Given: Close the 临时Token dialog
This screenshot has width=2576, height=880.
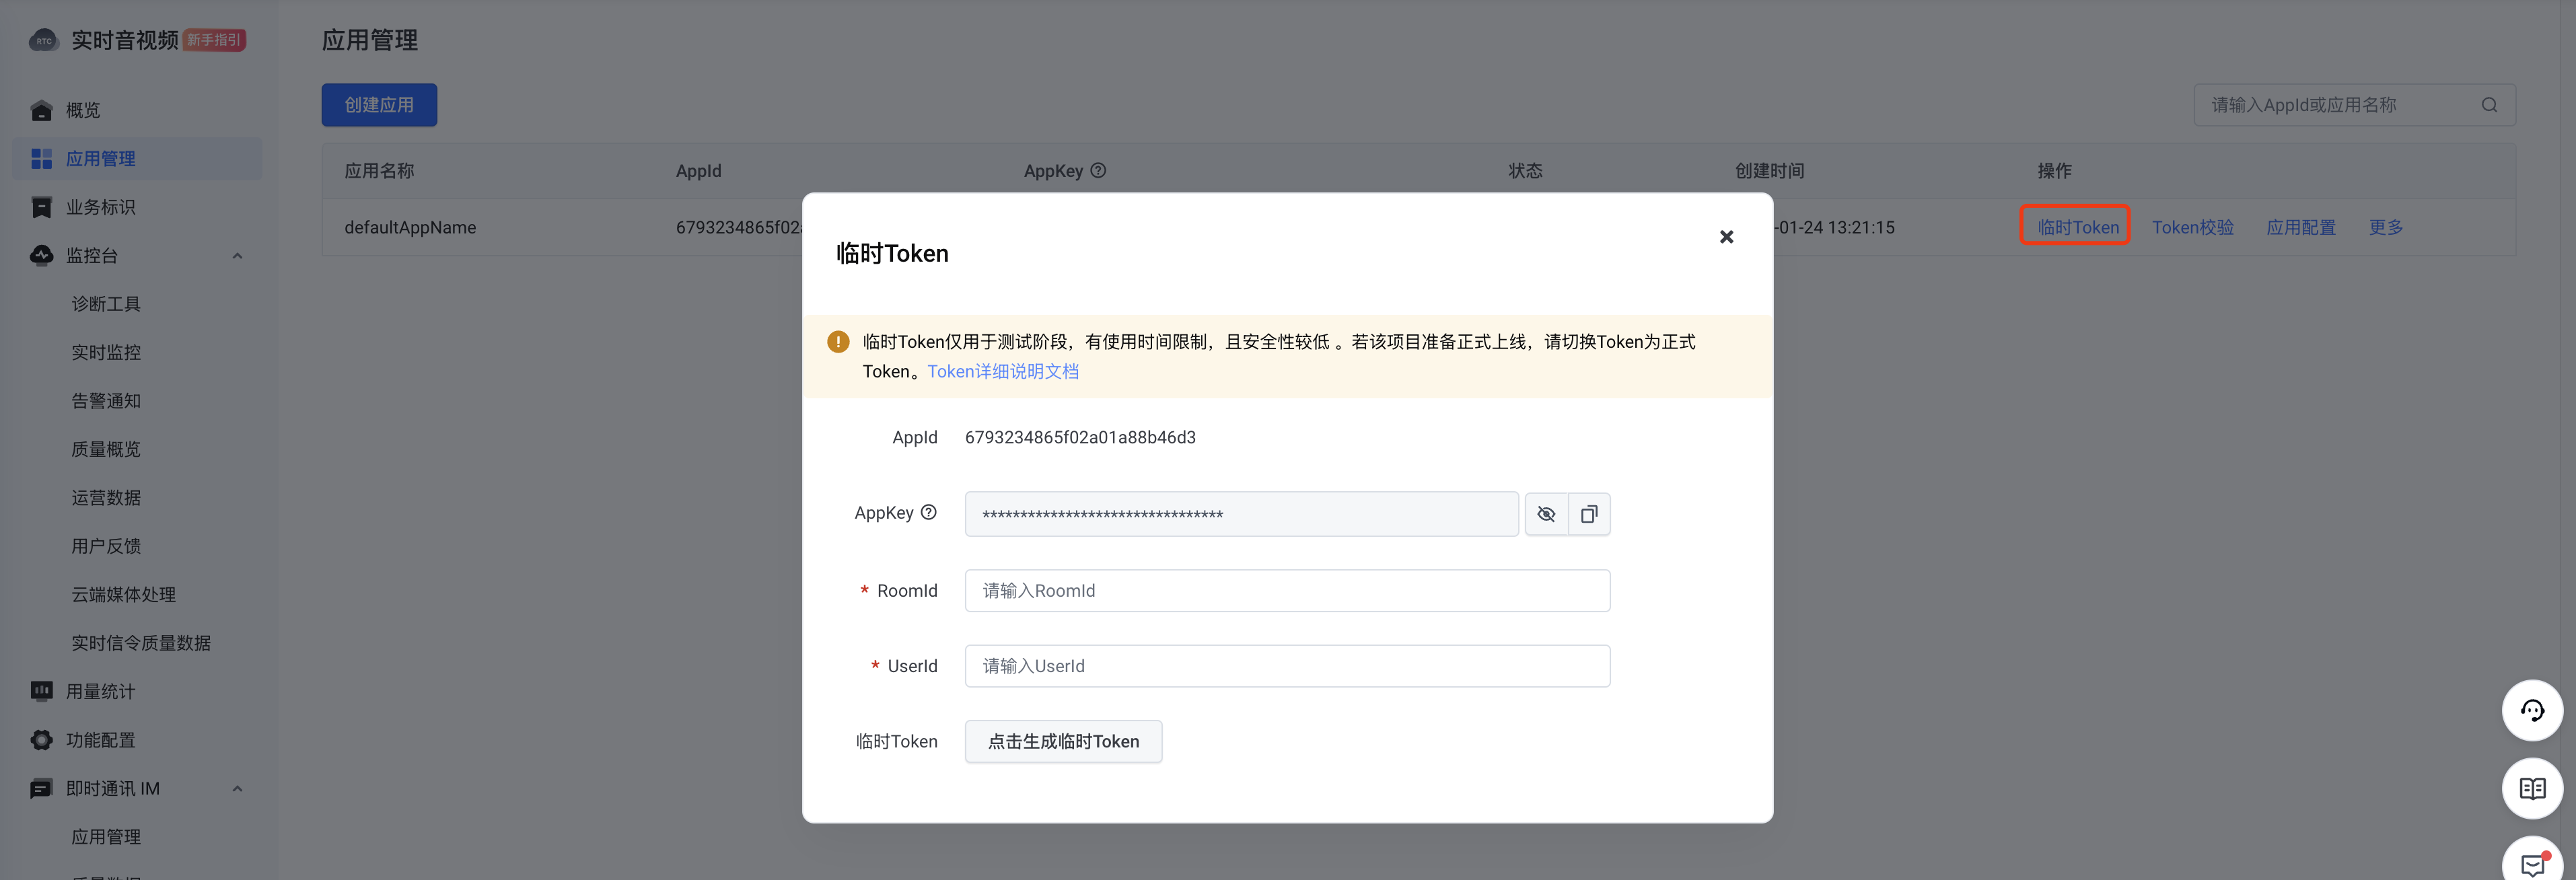Looking at the screenshot, I should coord(1726,237).
